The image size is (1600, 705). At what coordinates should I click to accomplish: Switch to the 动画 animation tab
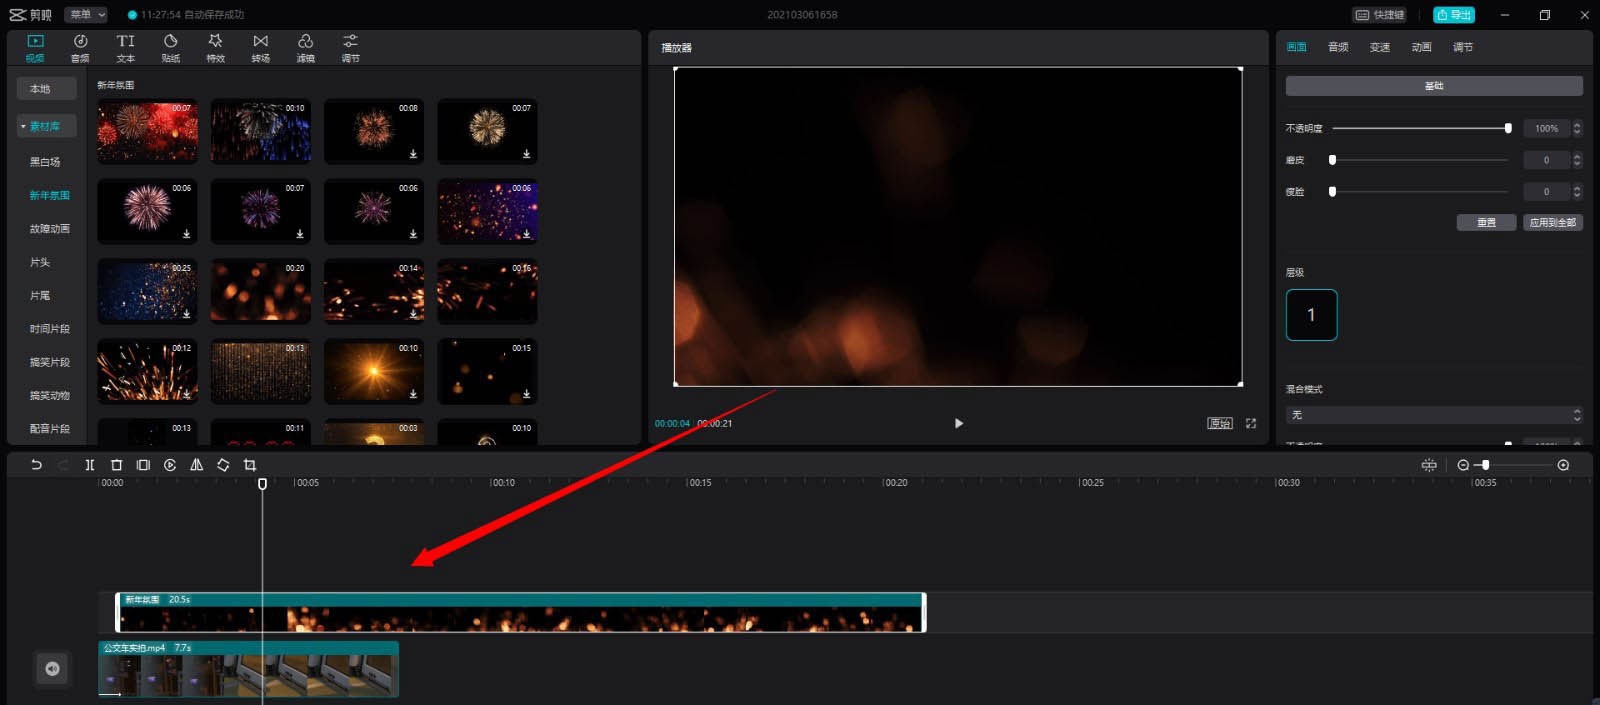point(1421,47)
